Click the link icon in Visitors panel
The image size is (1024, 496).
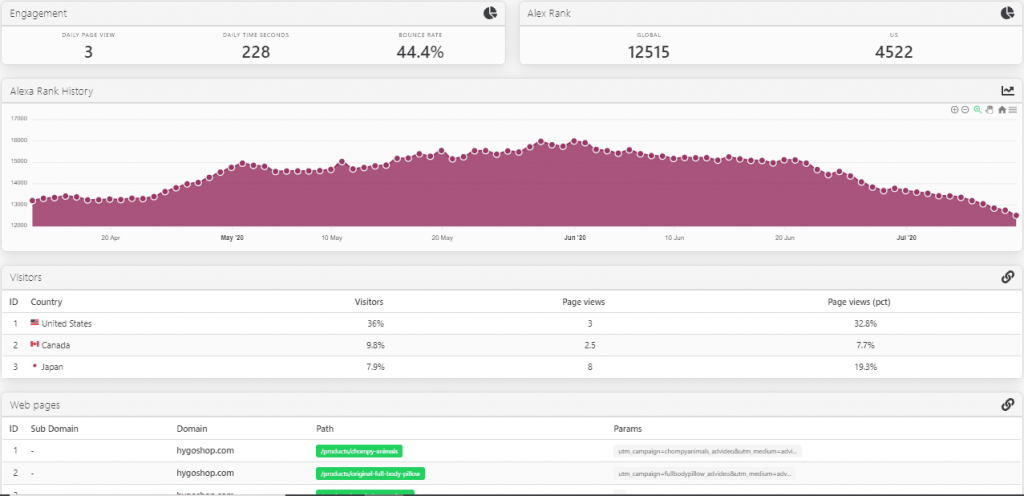pos(1008,277)
